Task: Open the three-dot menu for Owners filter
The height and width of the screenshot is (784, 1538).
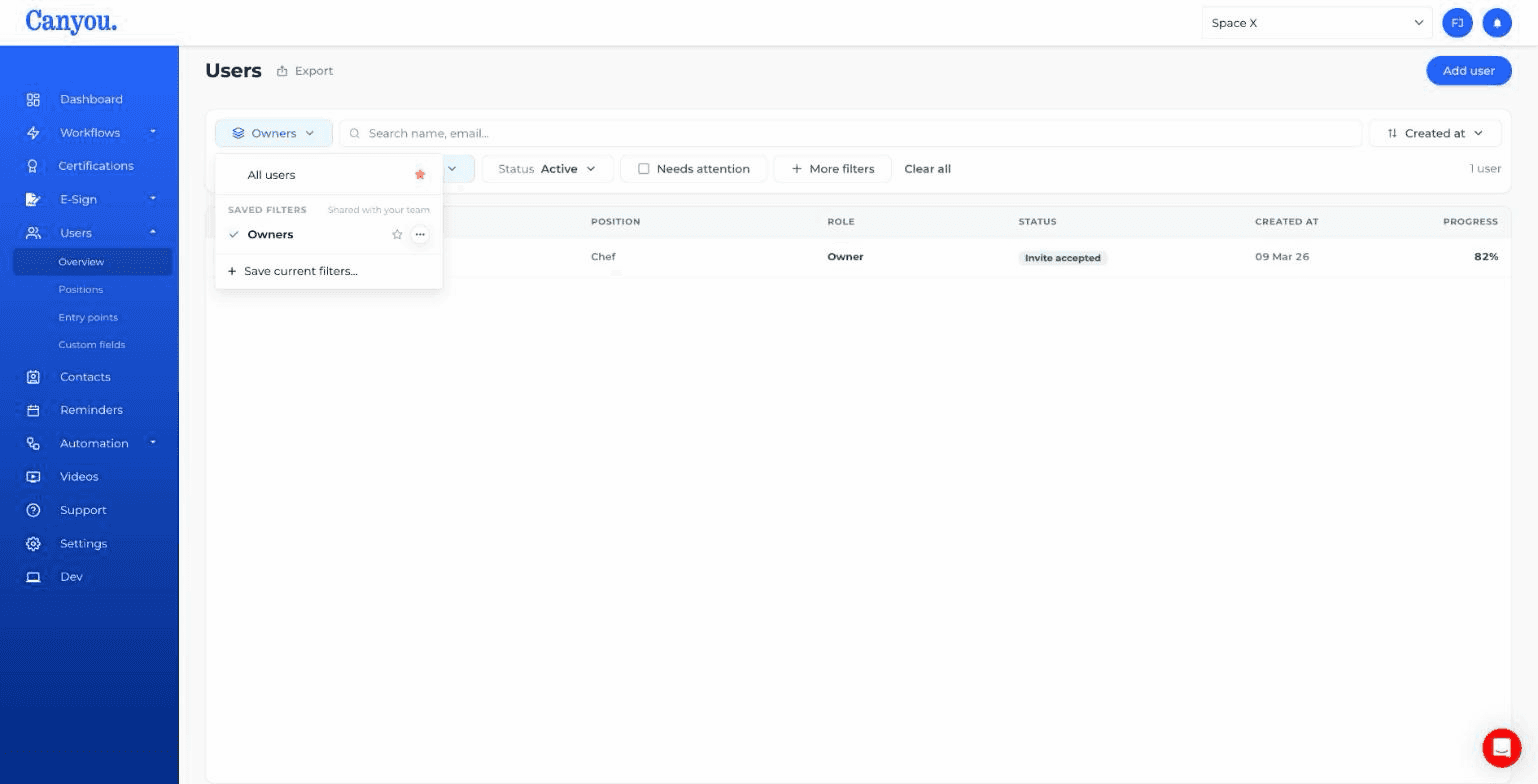Action: (x=420, y=235)
